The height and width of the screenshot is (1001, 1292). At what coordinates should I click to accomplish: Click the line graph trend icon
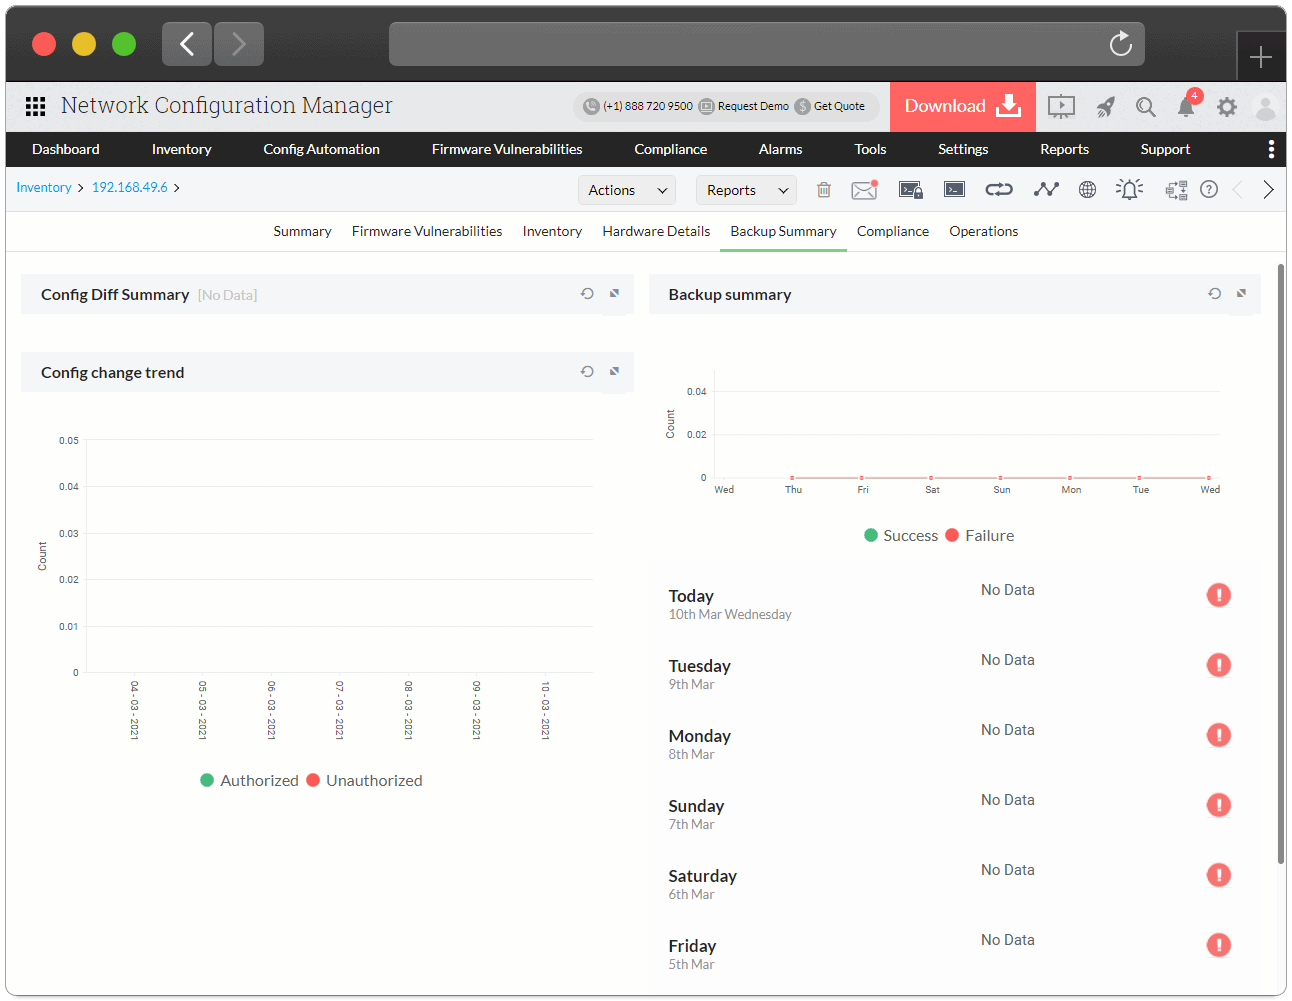click(1046, 189)
